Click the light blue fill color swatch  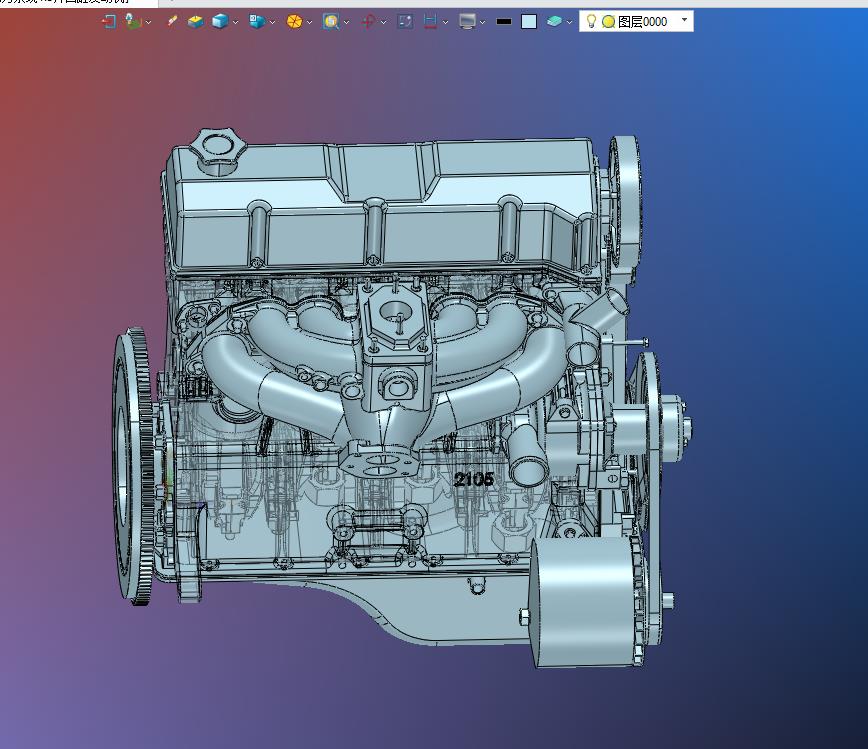tap(529, 21)
